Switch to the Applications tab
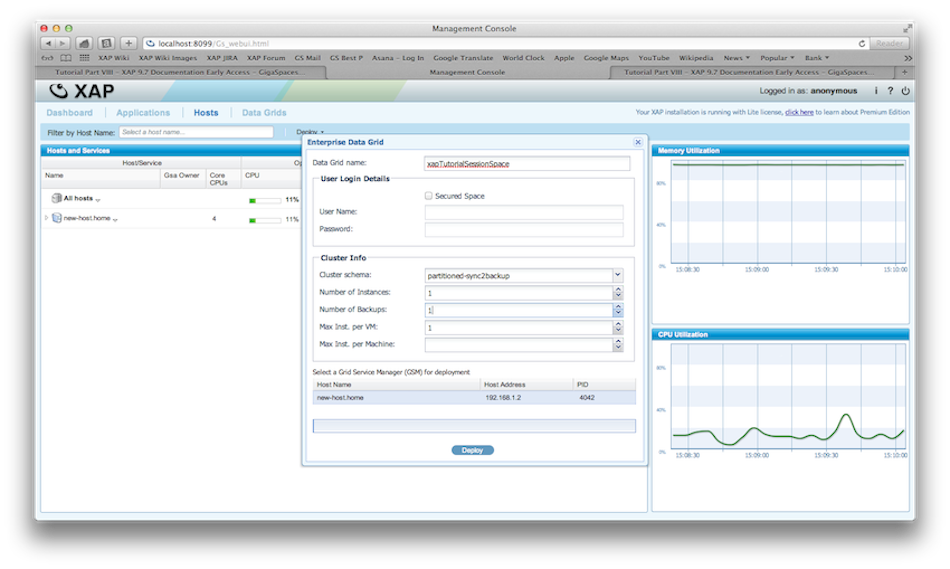The height and width of the screenshot is (569, 950). point(143,113)
